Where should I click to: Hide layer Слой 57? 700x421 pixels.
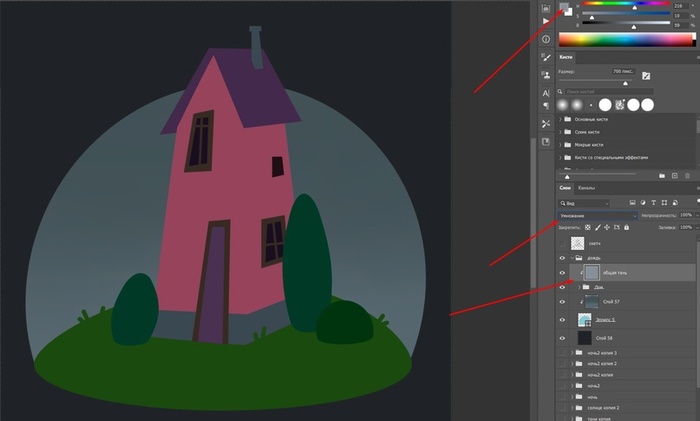tap(562, 302)
